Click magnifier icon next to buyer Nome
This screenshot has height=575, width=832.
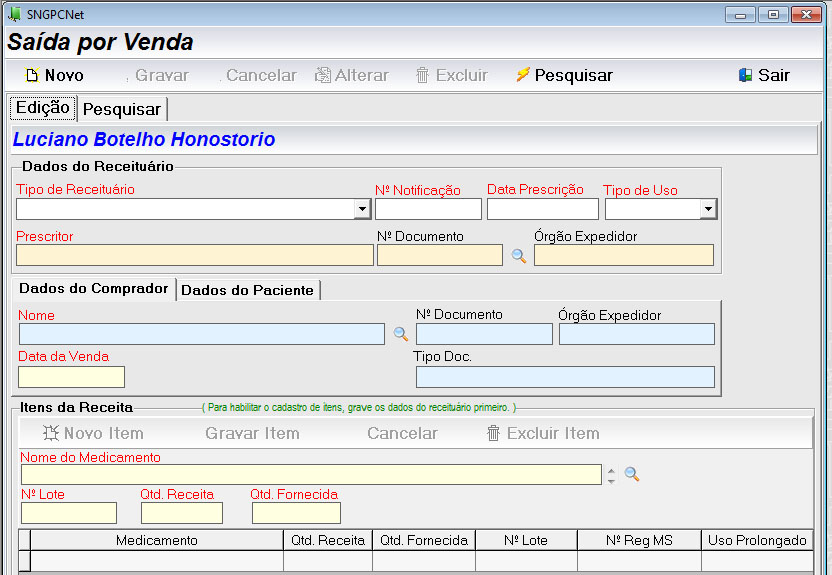[400, 334]
